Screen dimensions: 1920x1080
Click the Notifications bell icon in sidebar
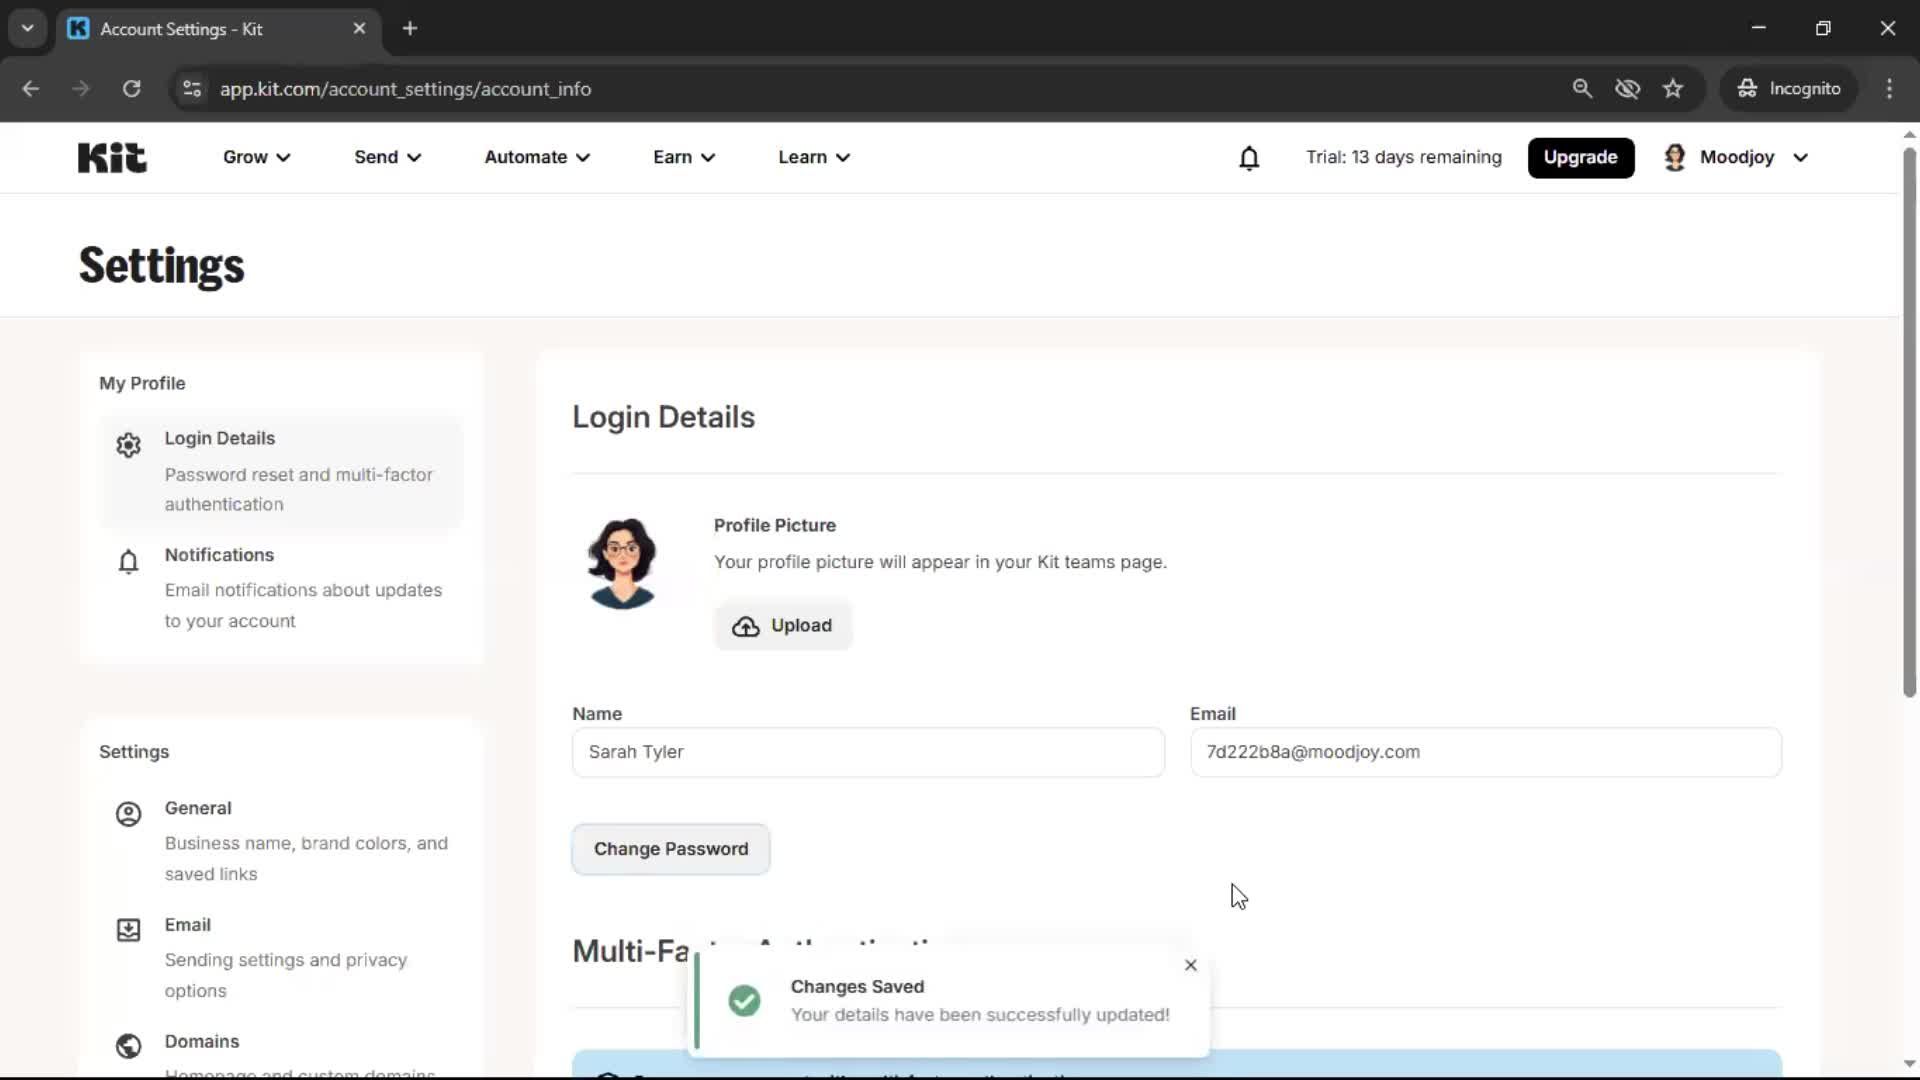click(x=128, y=561)
